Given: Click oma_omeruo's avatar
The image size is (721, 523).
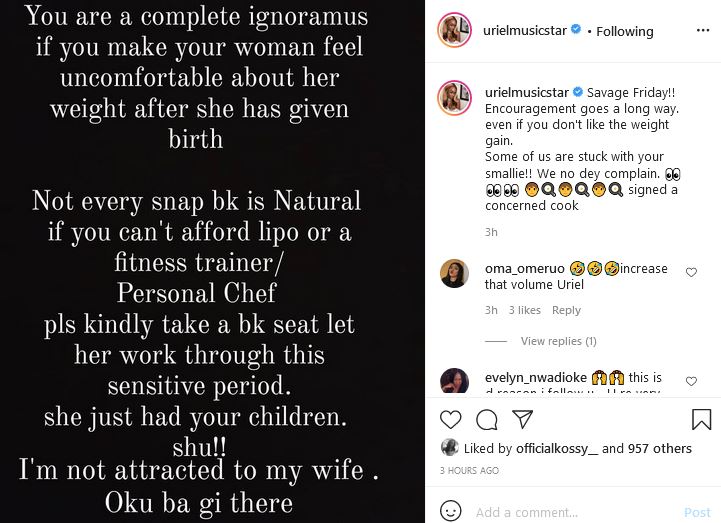Looking at the screenshot, I should click(x=454, y=273).
